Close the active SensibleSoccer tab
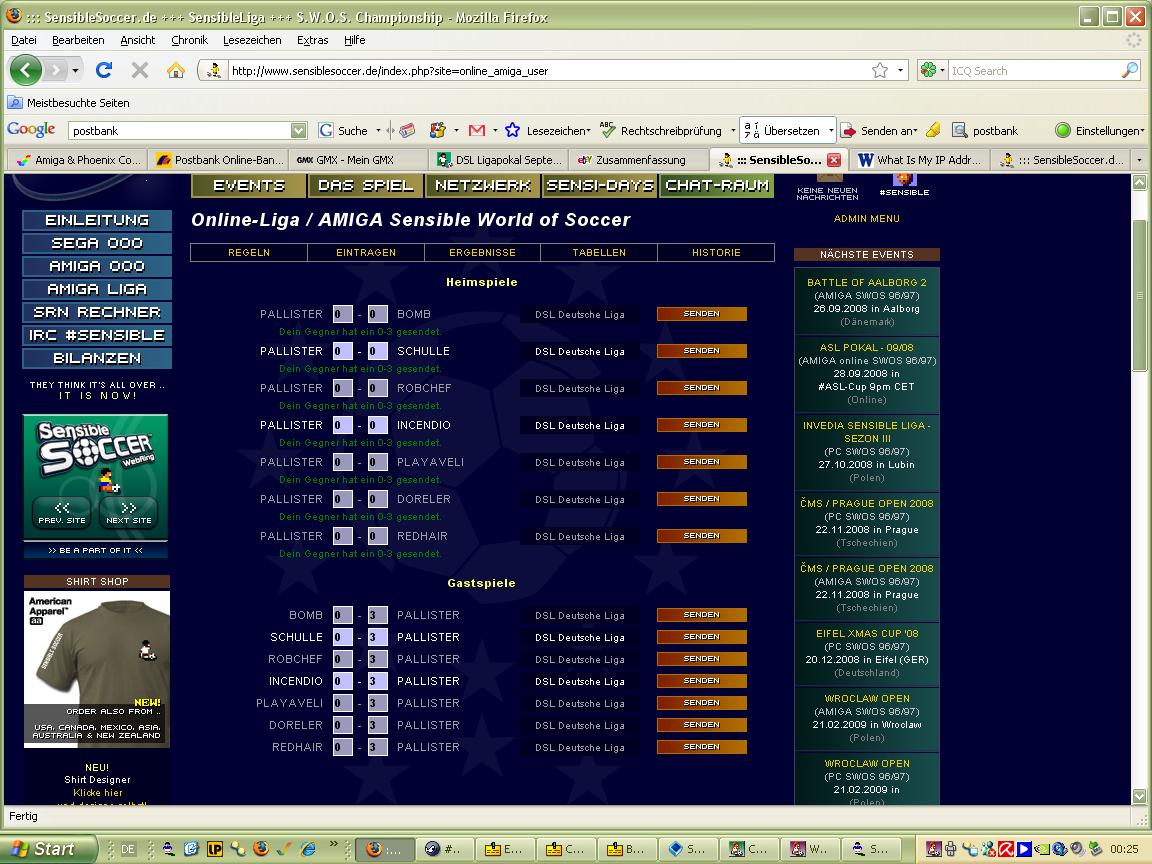1152x864 pixels. pyautogui.click(x=834, y=160)
